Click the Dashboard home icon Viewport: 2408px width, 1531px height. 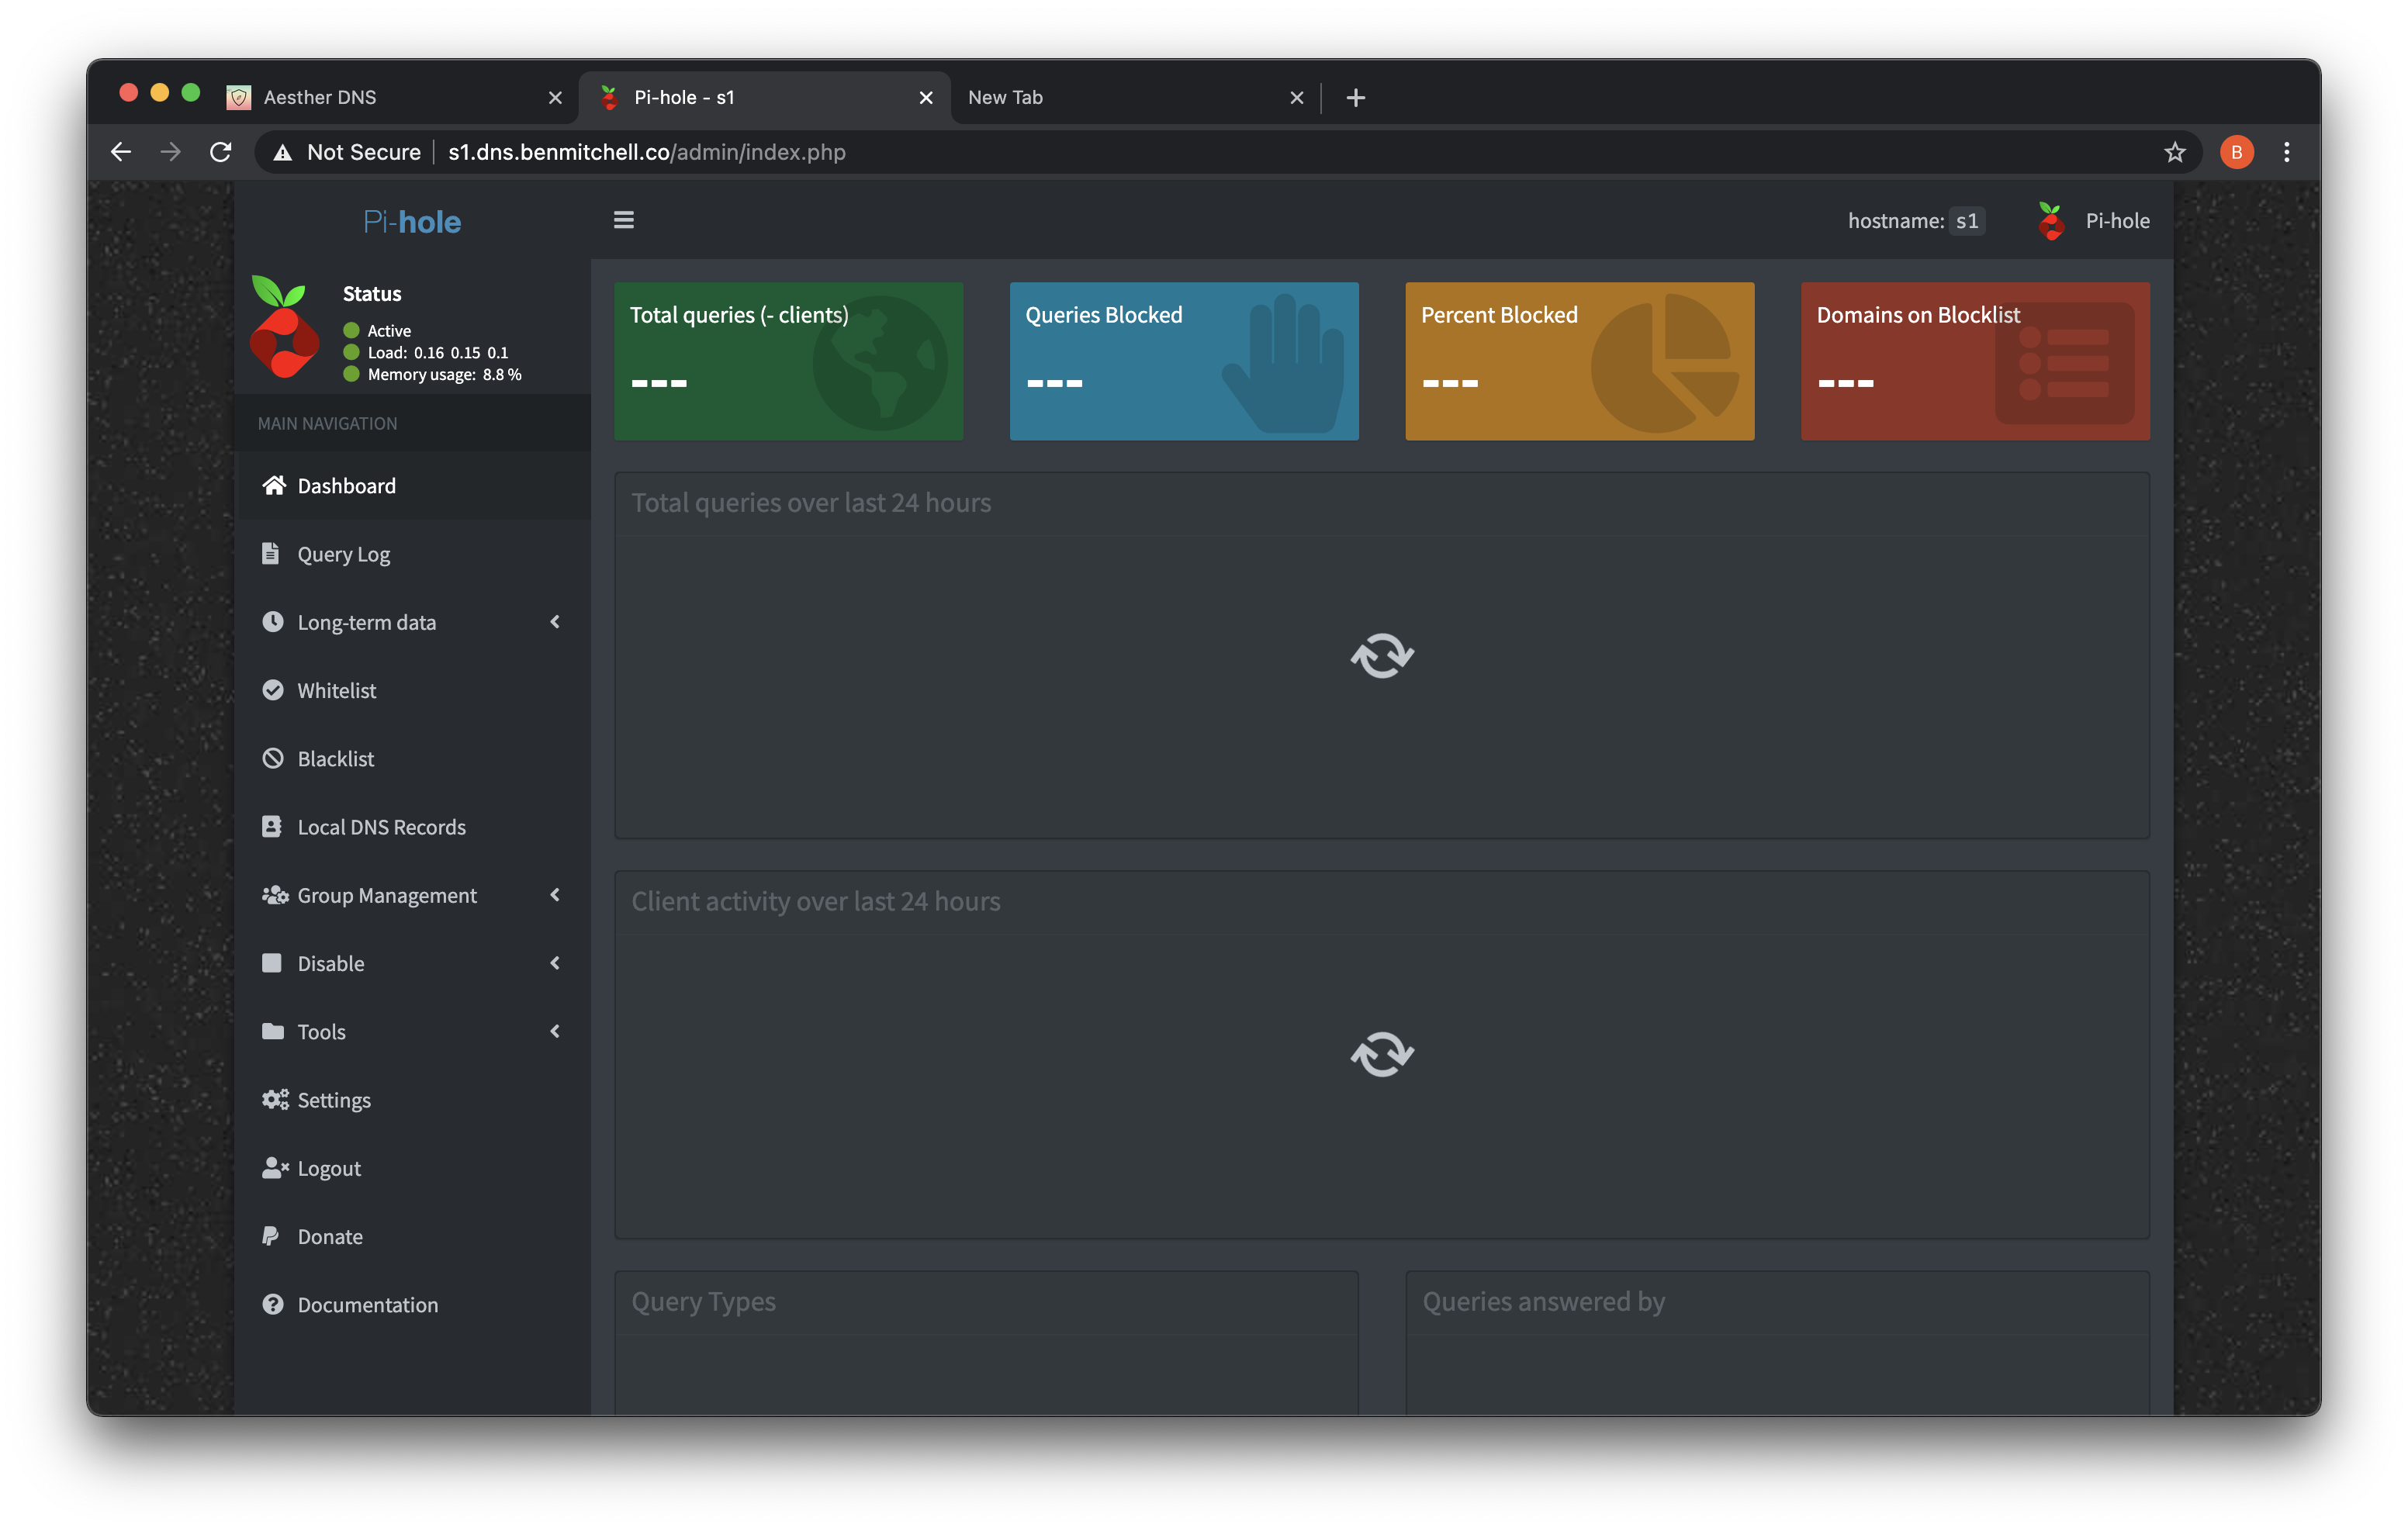[x=273, y=485]
